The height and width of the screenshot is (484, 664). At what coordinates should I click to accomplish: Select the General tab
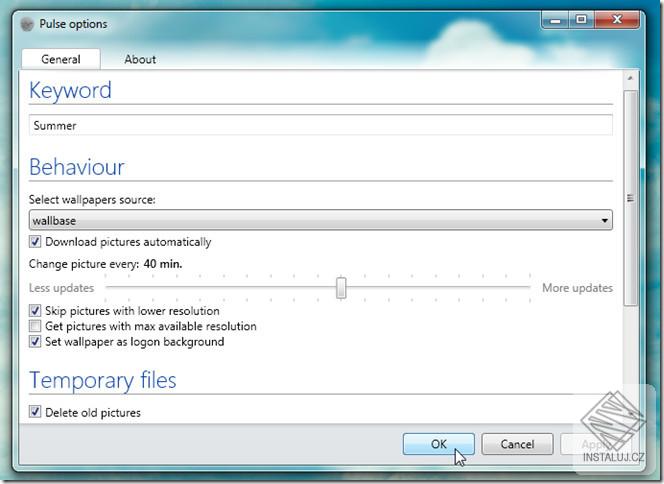point(61,59)
